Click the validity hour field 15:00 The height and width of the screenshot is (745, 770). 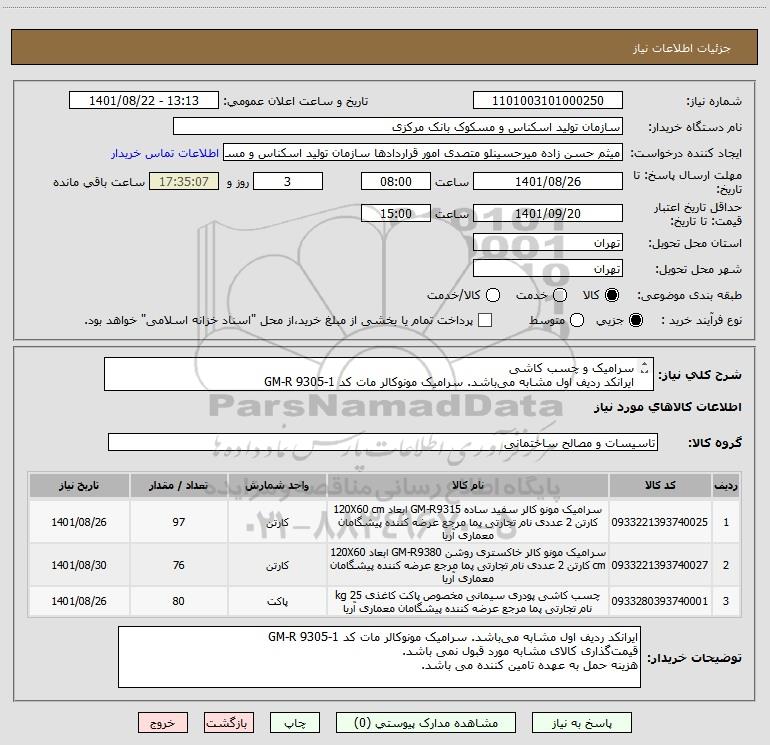(396, 213)
